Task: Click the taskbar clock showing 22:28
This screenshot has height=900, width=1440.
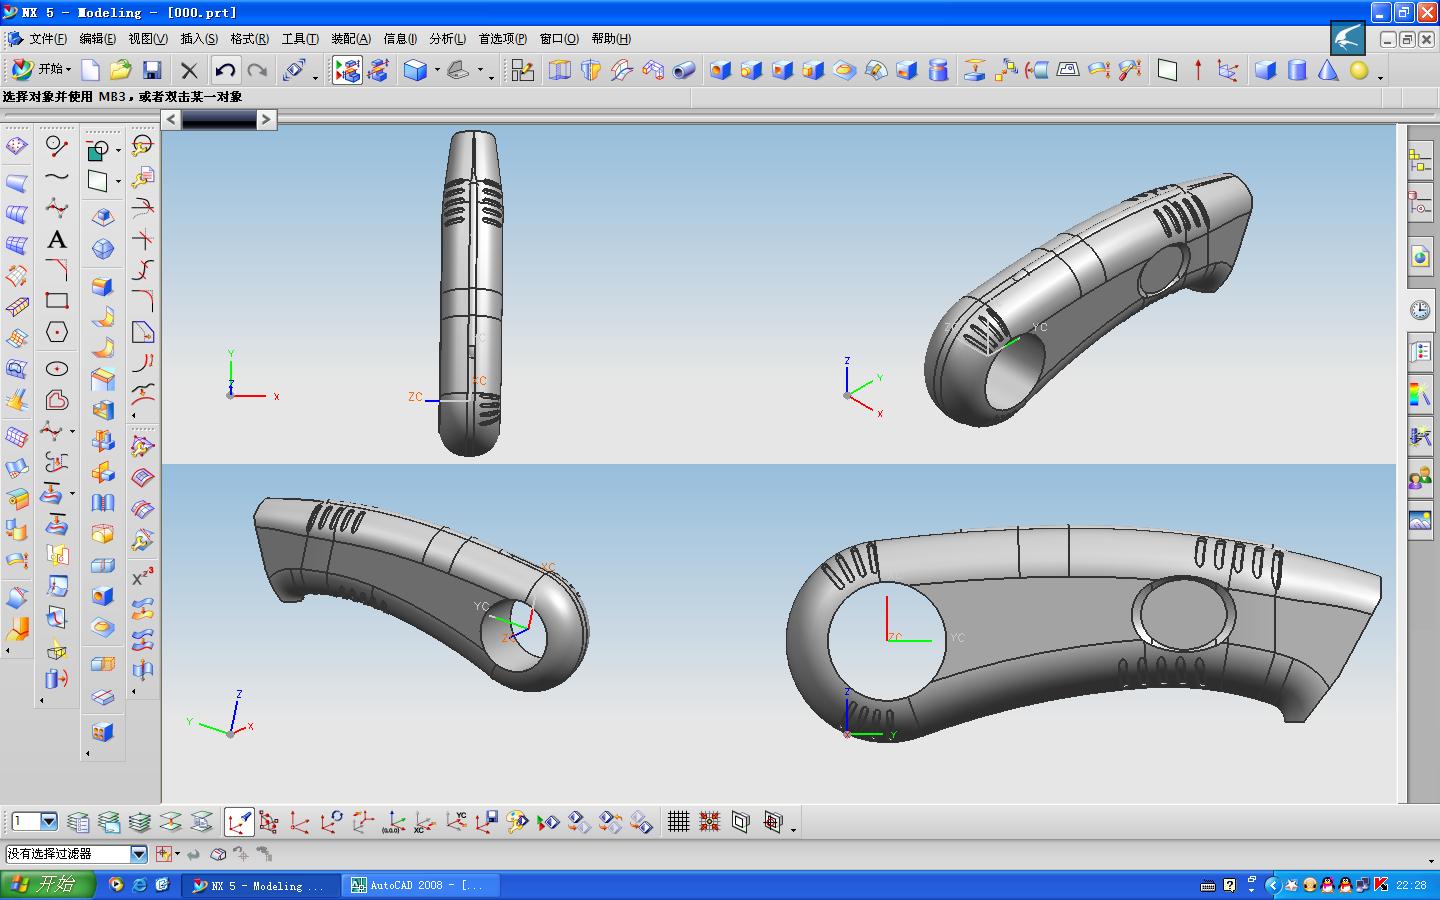Action: (x=1411, y=885)
